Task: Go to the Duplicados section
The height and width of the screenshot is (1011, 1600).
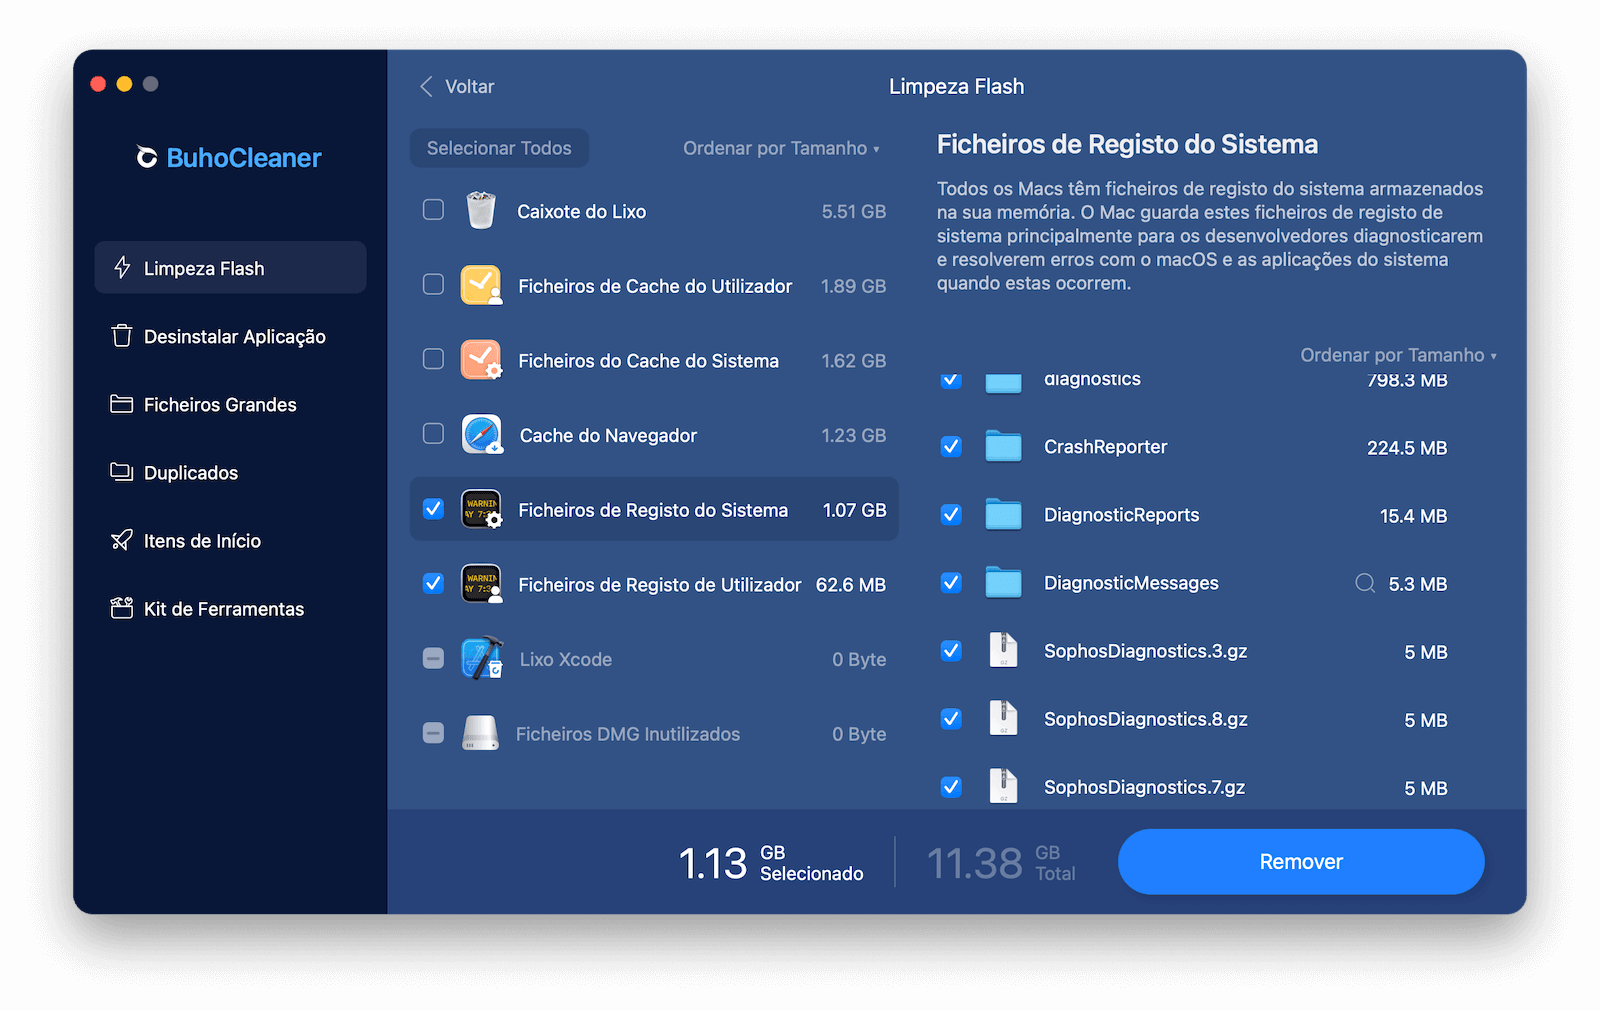Action: click(230, 472)
